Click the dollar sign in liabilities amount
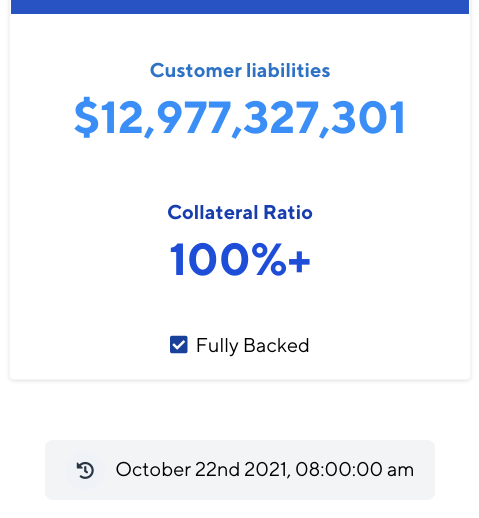The width and height of the screenshot is (479, 518). pyautogui.click(x=87, y=117)
